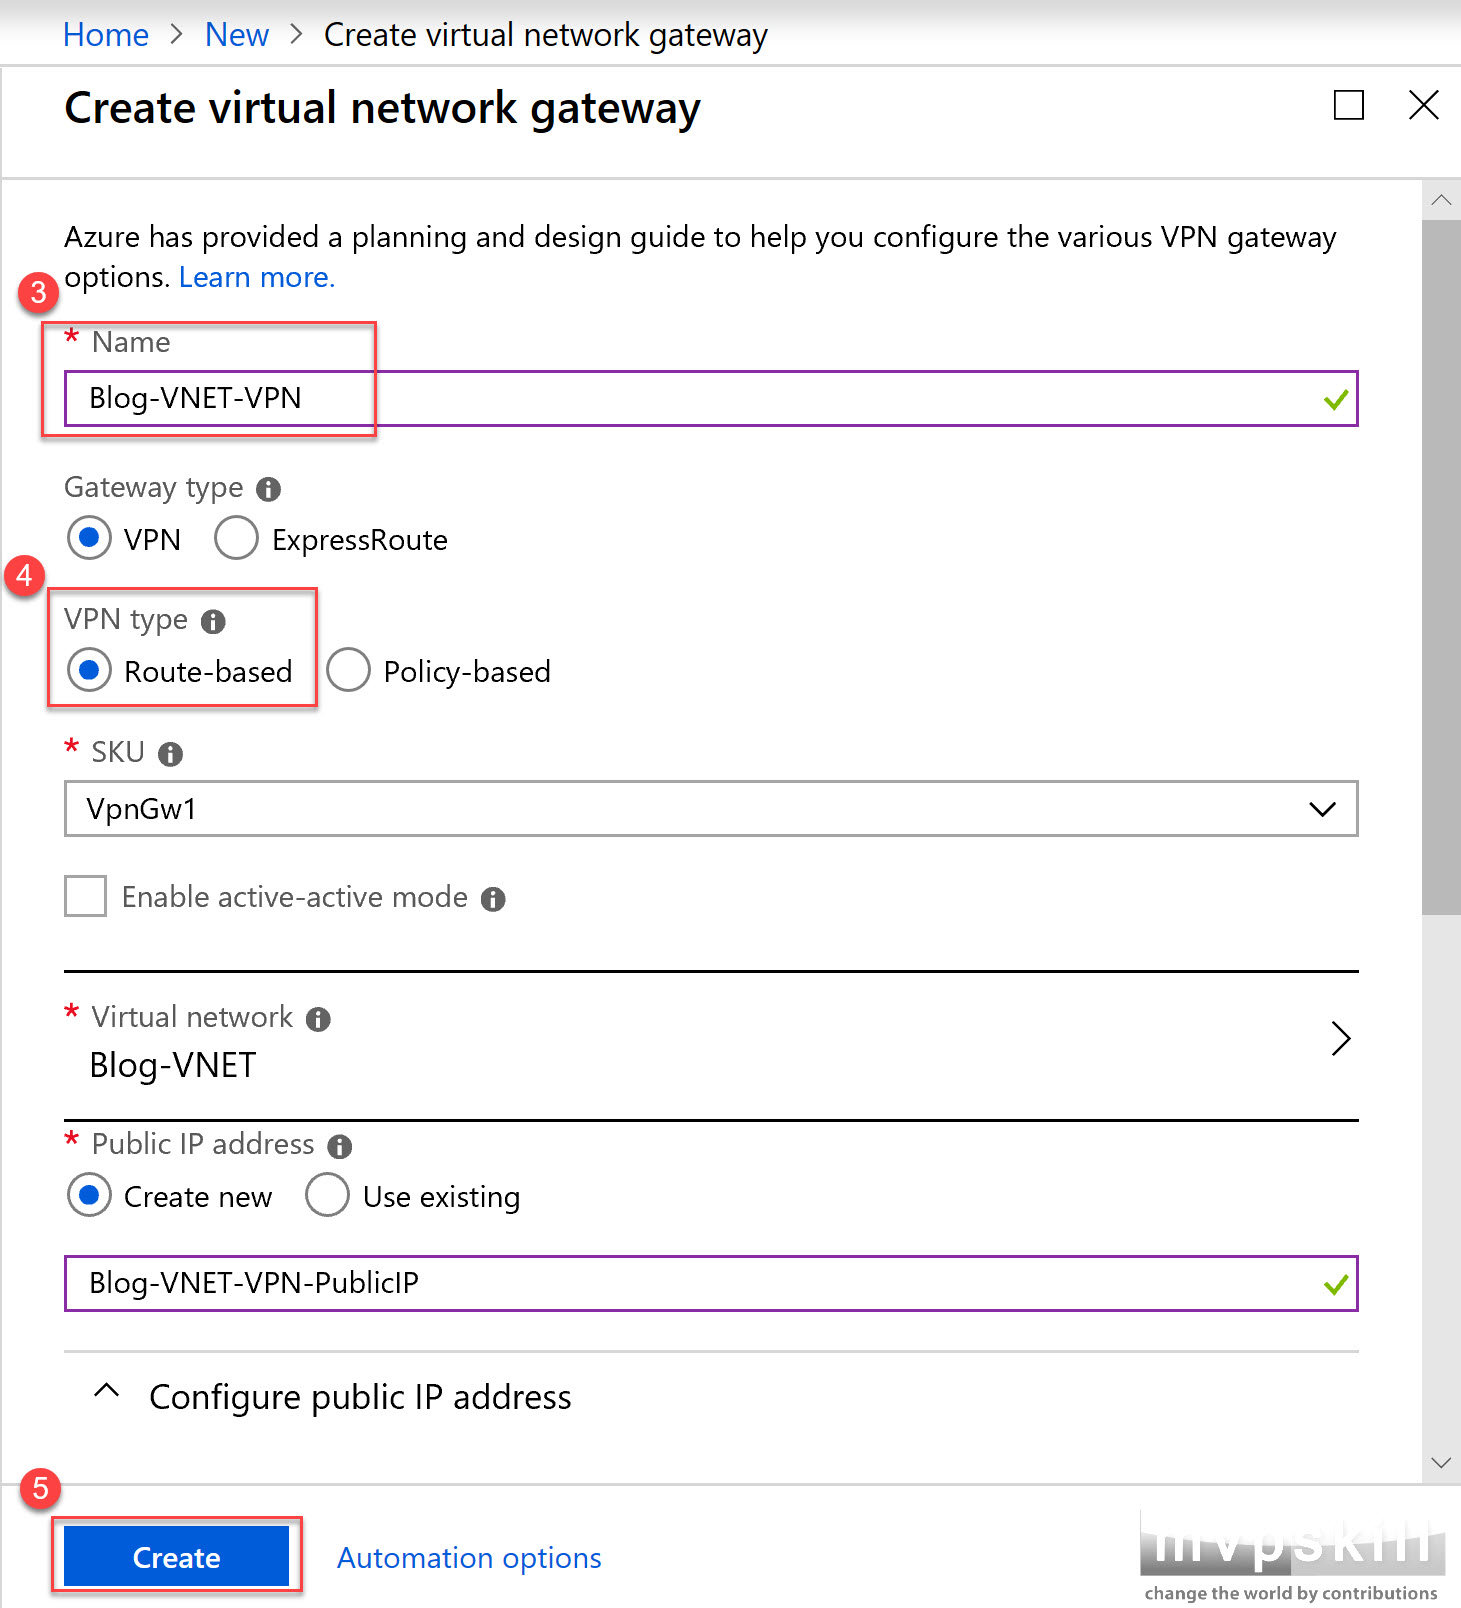Click info icon for Enable active-active mode
The image size is (1461, 1608).
tap(493, 899)
